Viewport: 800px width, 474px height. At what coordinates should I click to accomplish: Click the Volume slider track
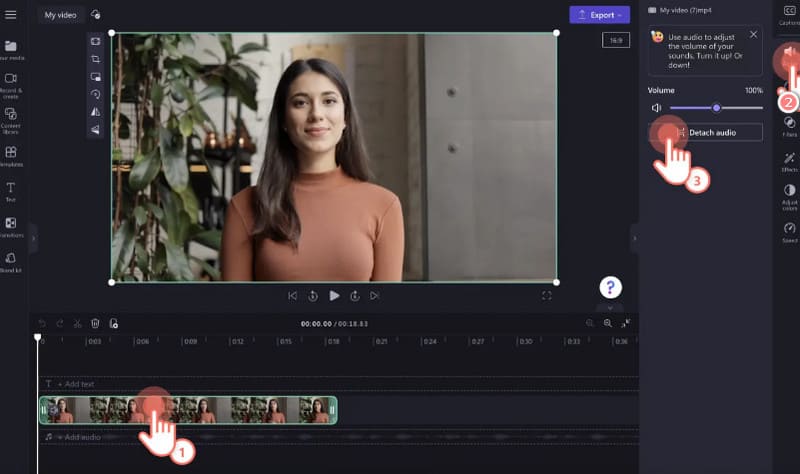716,108
